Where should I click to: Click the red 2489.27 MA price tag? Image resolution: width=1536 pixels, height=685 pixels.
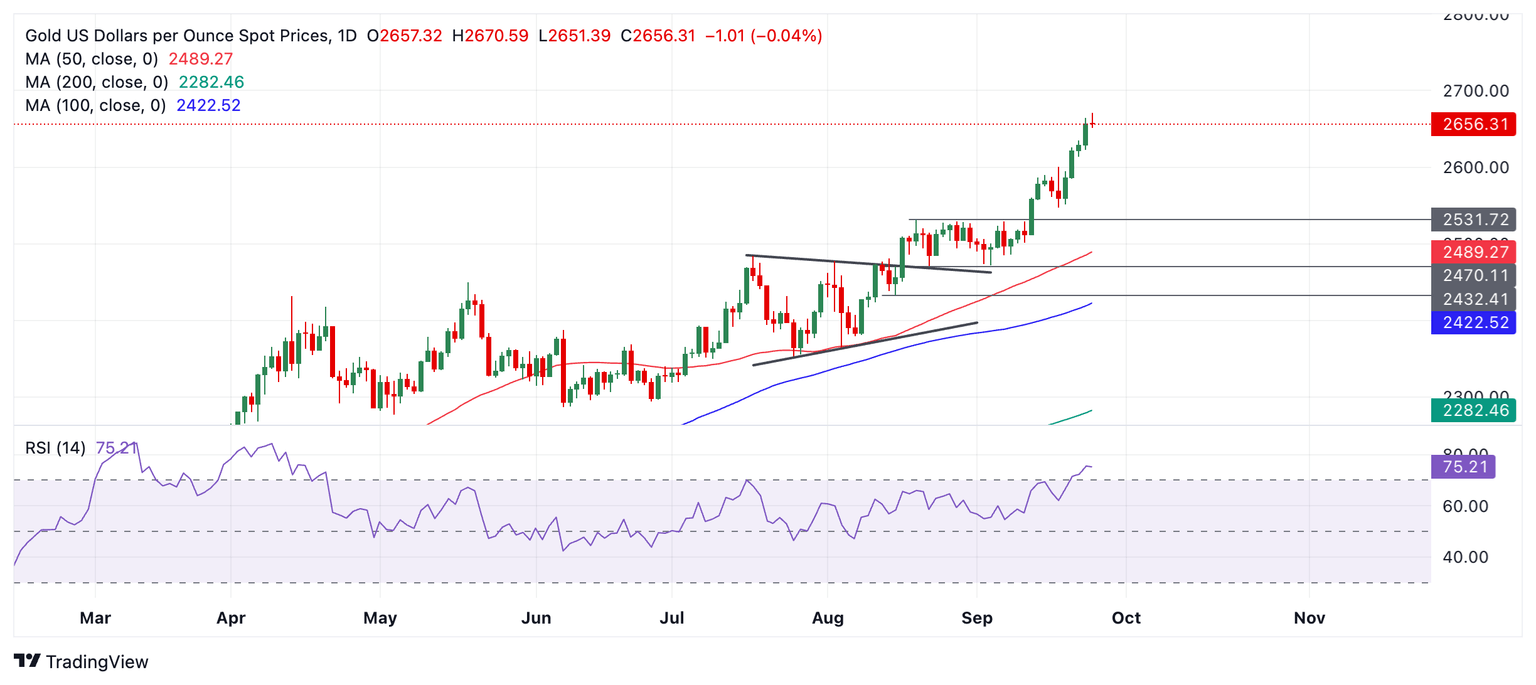pyautogui.click(x=1473, y=252)
